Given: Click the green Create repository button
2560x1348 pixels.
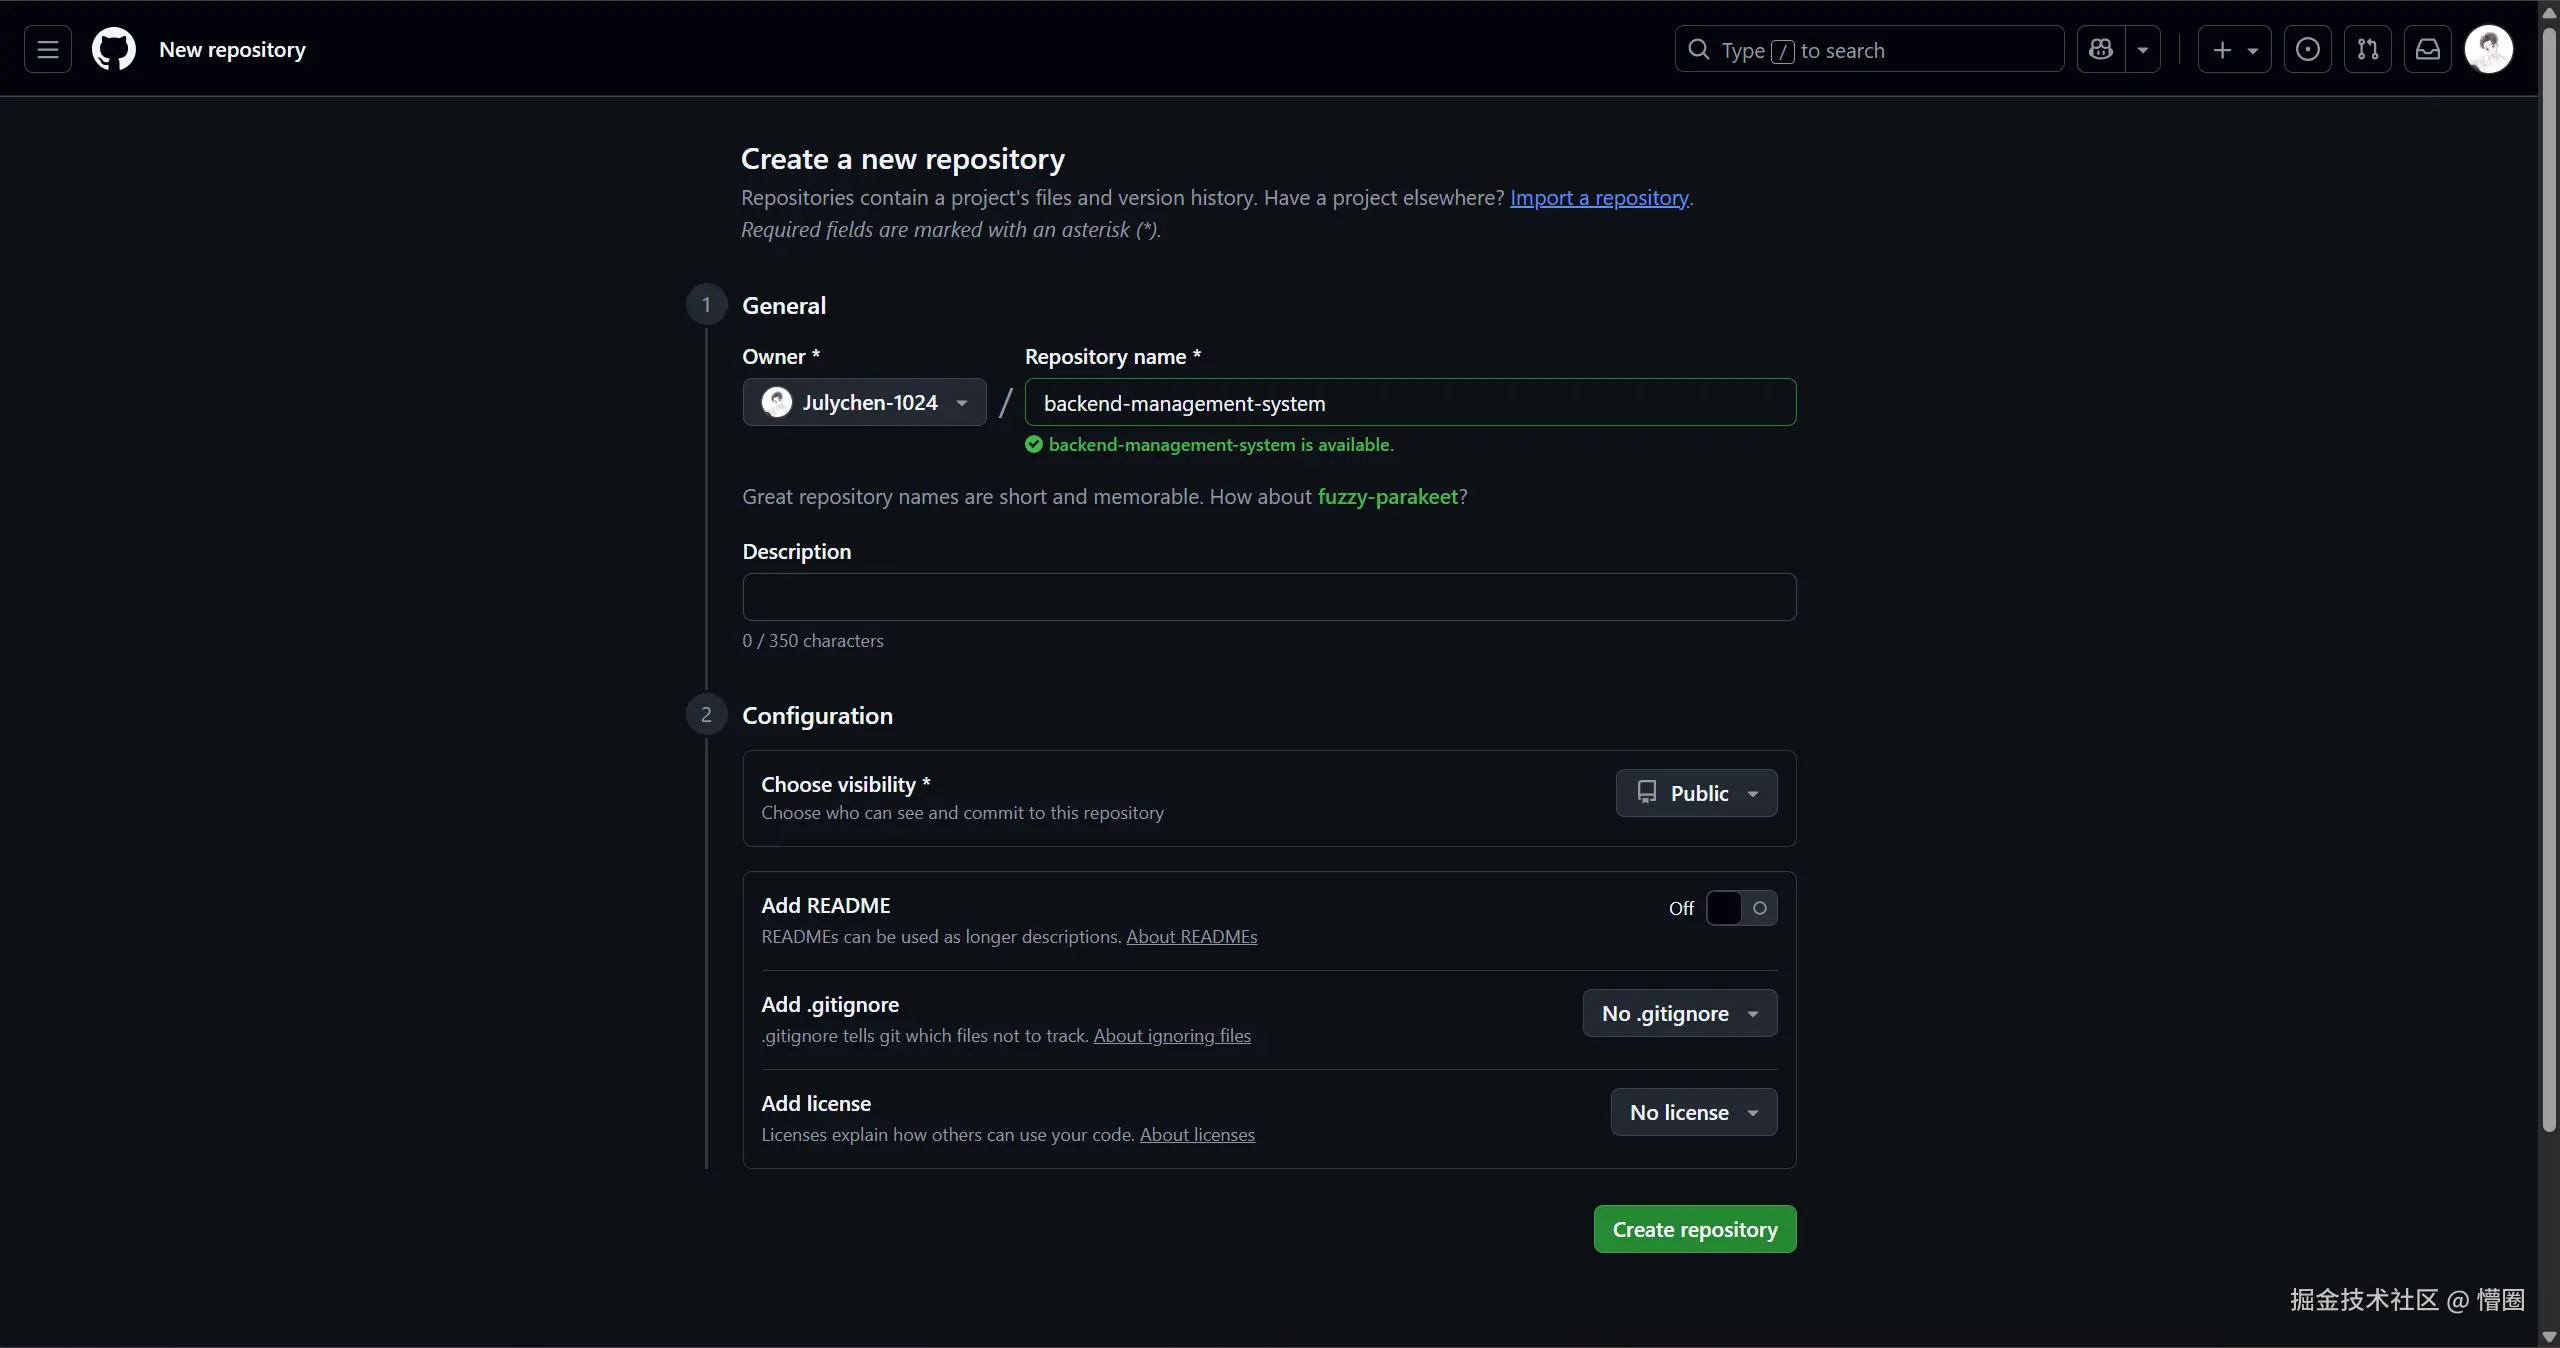Looking at the screenshot, I should tap(1694, 1229).
